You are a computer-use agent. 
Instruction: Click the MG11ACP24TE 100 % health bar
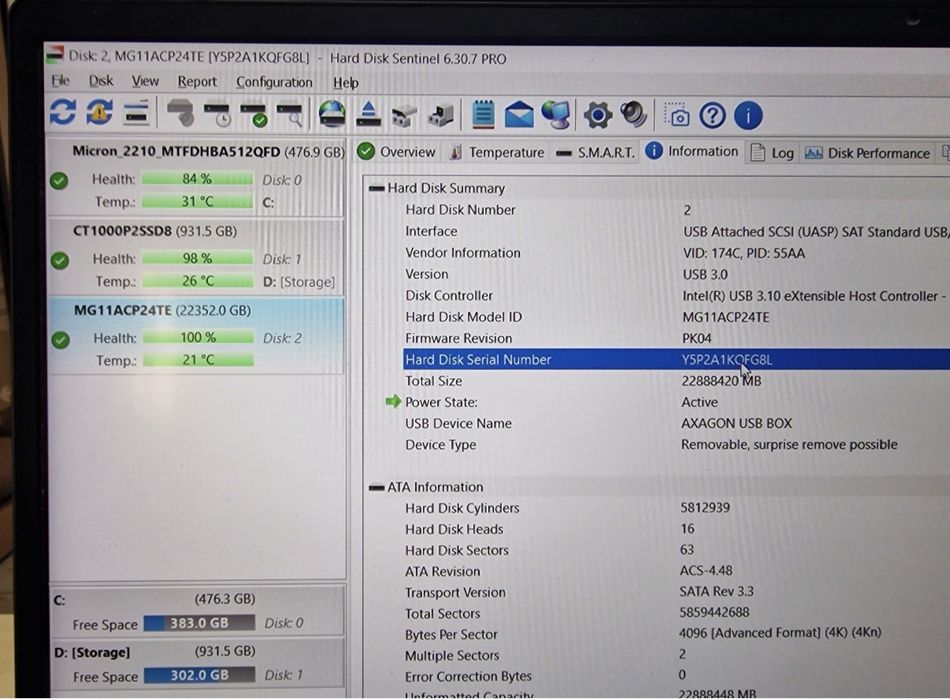coord(199,338)
